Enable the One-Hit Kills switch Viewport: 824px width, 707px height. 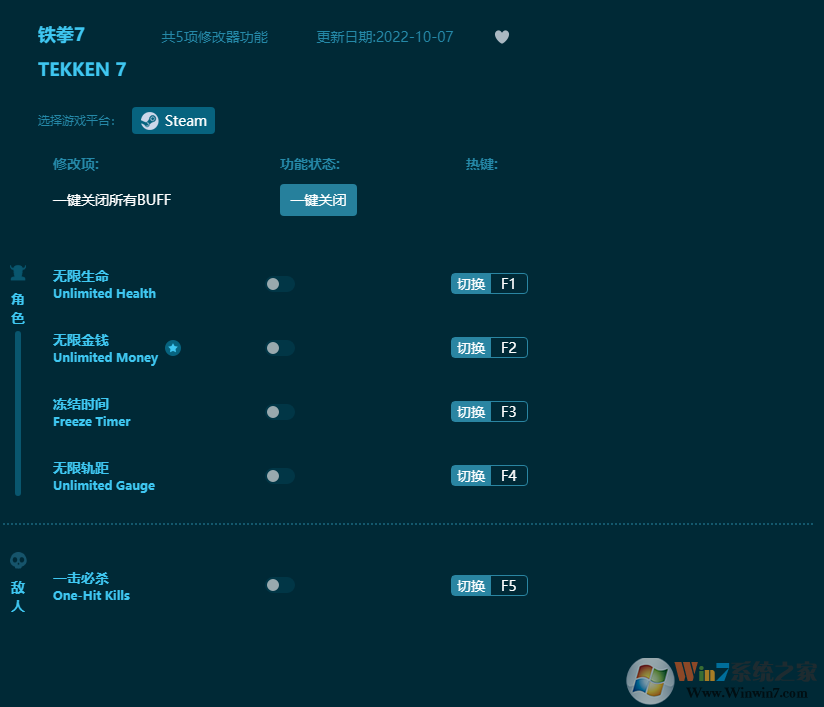click(x=280, y=585)
